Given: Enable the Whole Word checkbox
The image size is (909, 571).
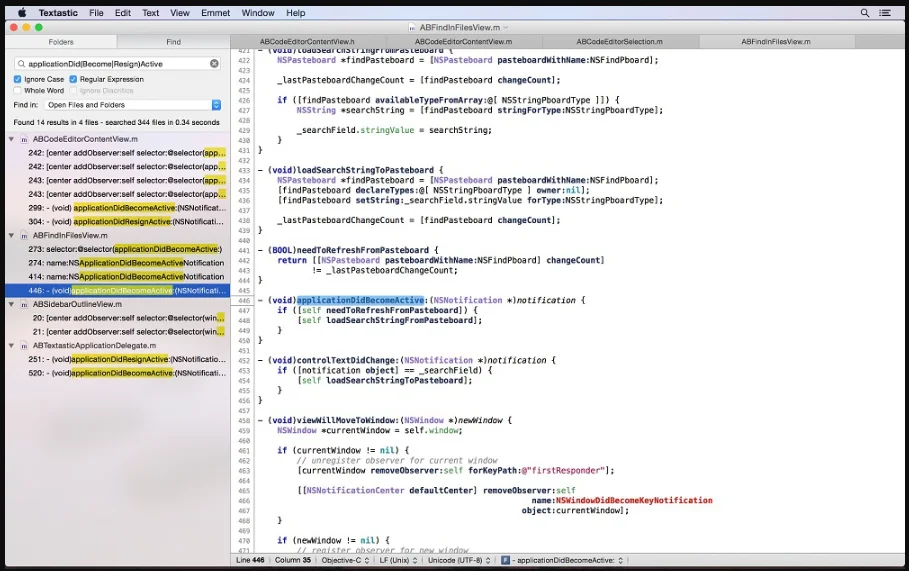Looking at the screenshot, I should [x=17, y=90].
